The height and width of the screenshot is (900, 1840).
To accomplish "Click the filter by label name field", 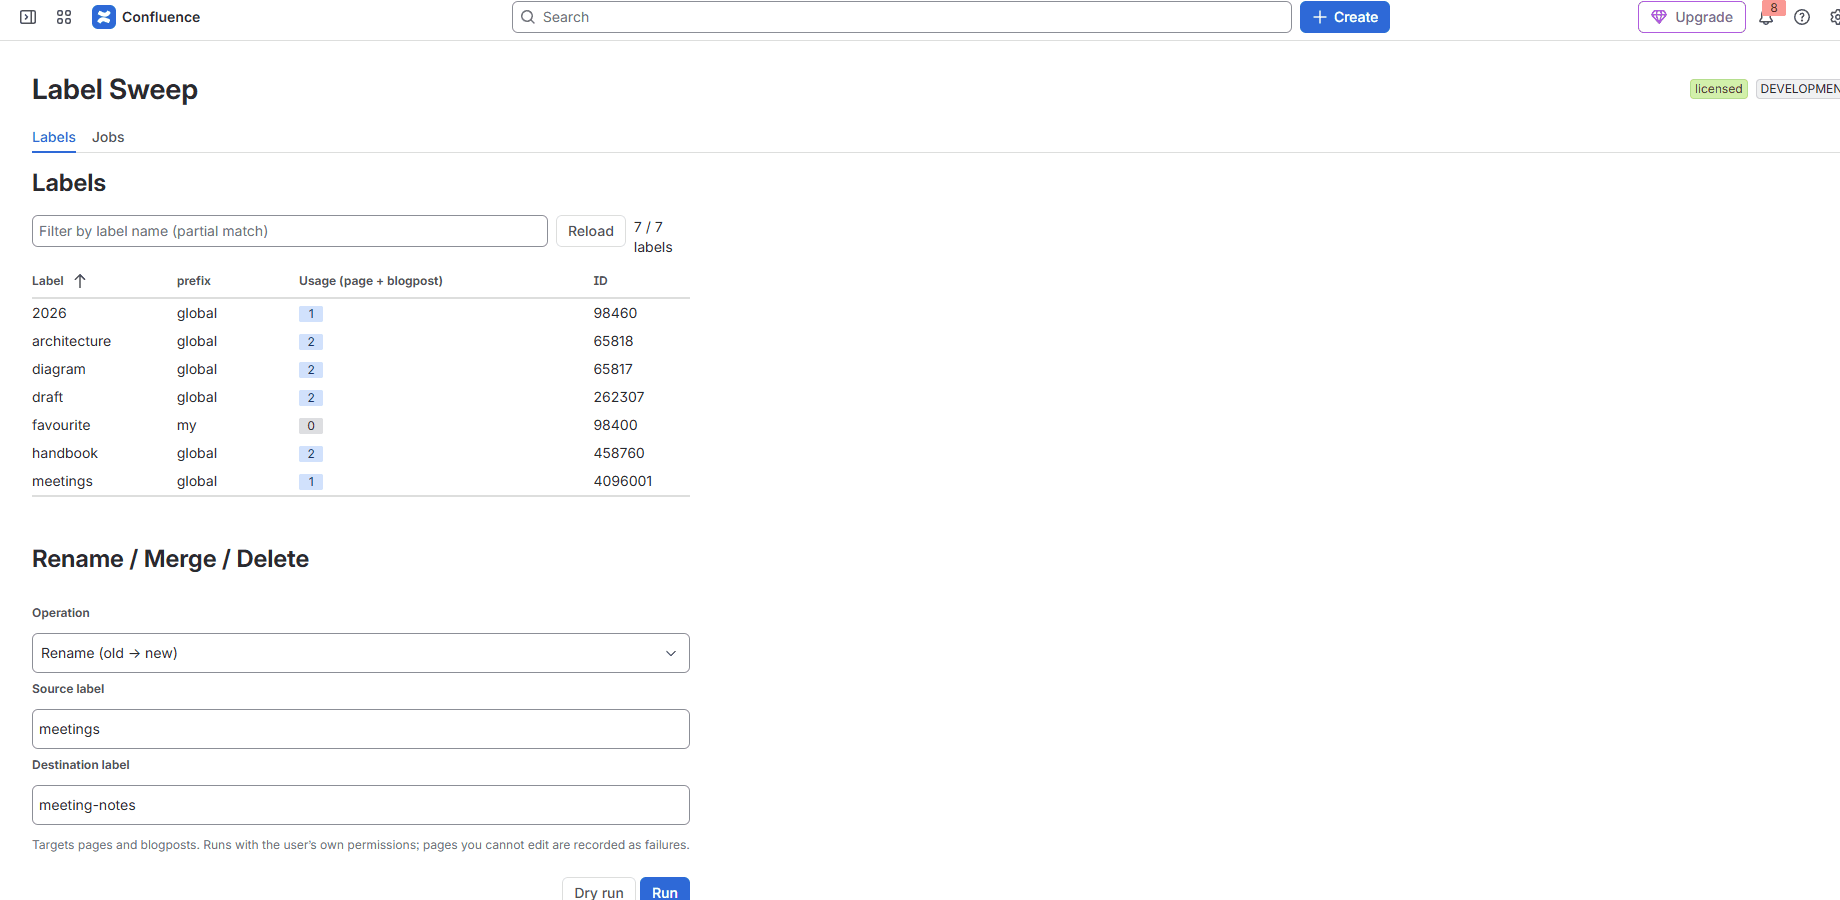I will 290,231.
